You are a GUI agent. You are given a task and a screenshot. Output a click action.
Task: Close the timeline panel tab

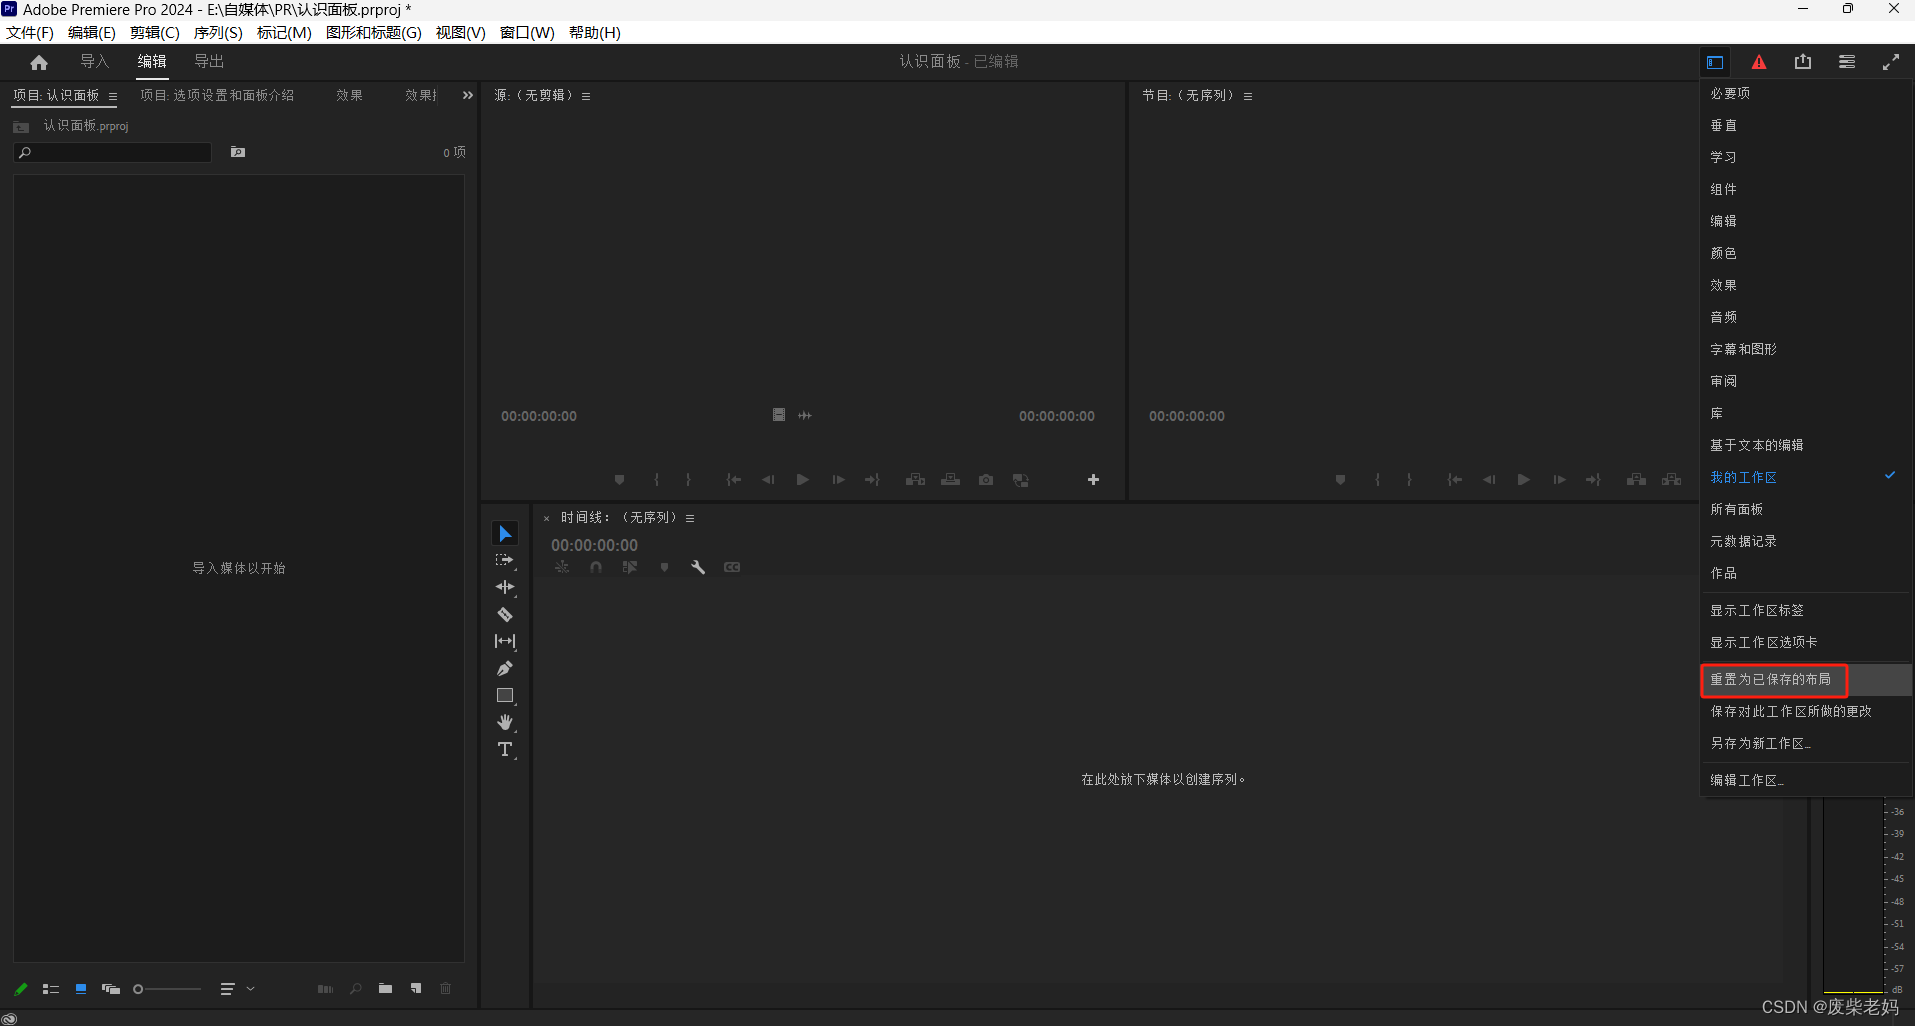(547, 518)
